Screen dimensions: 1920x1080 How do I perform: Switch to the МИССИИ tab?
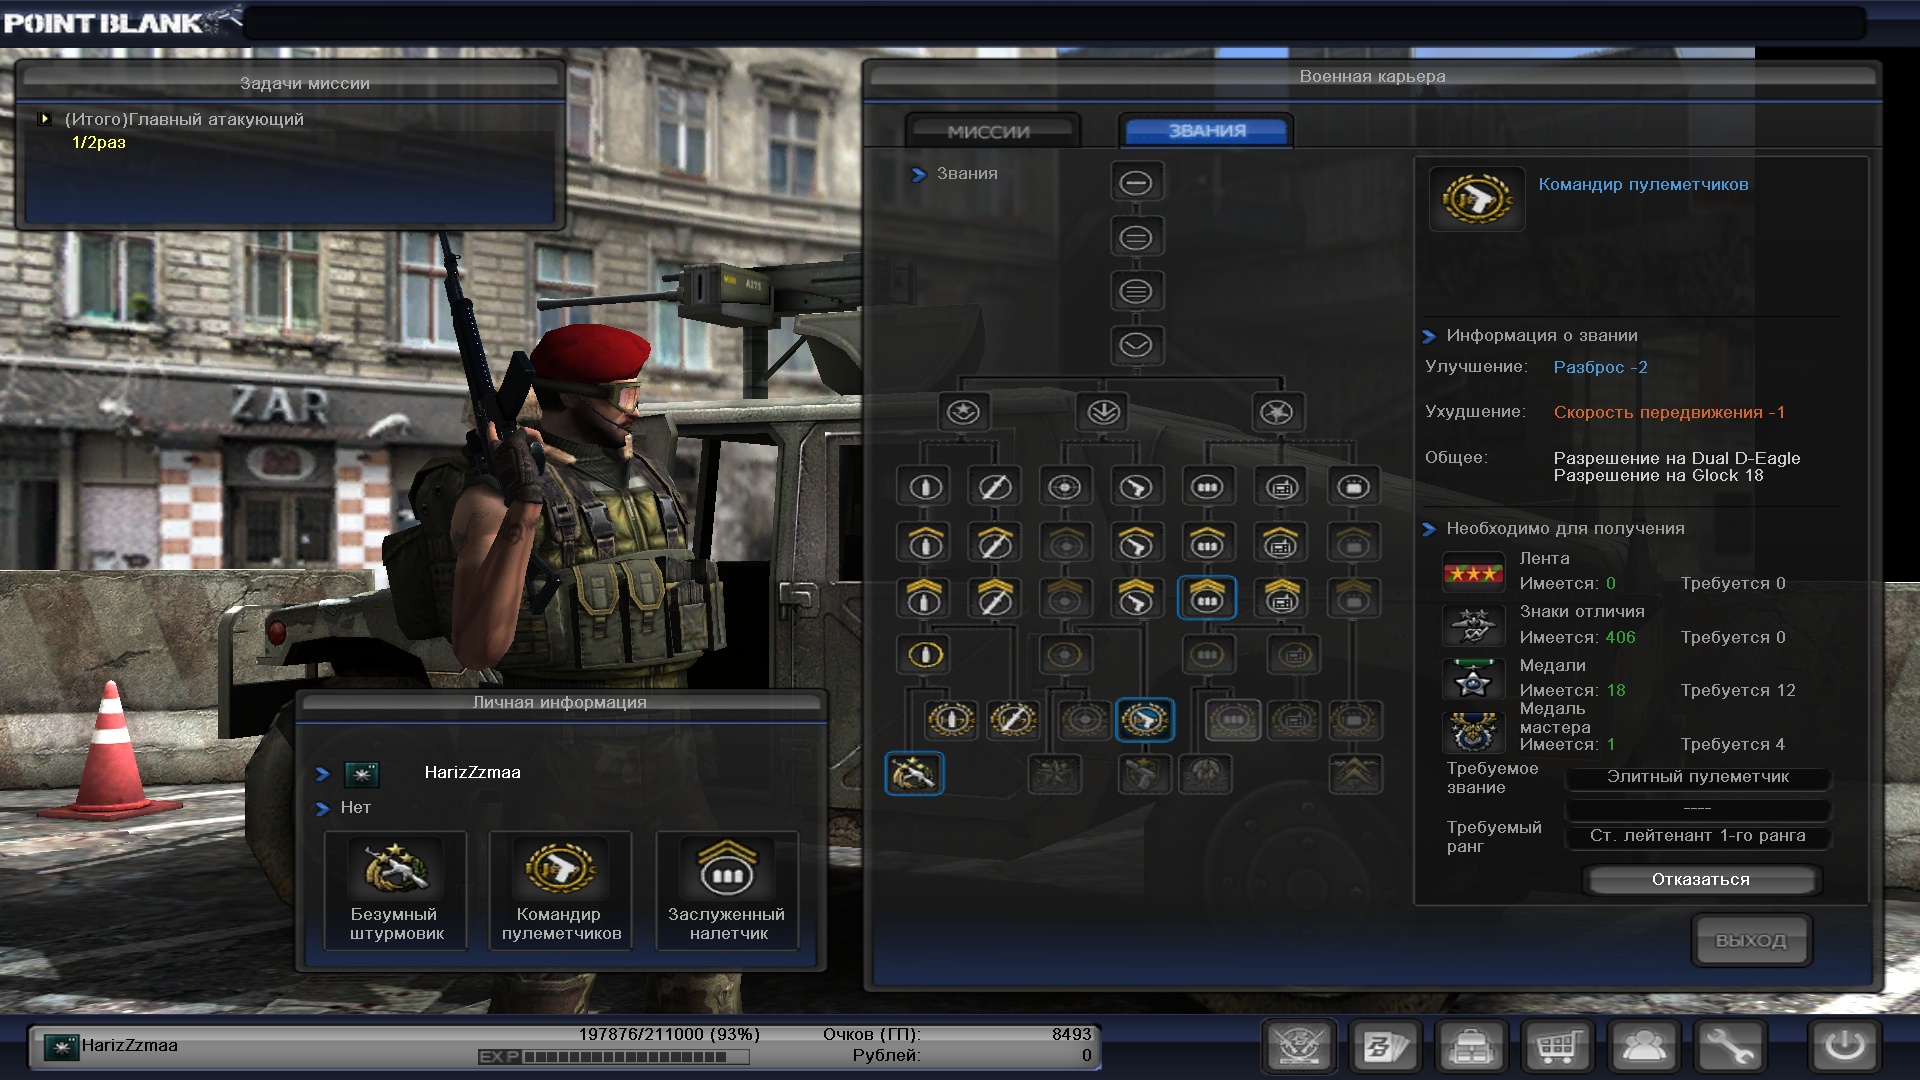click(992, 131)
